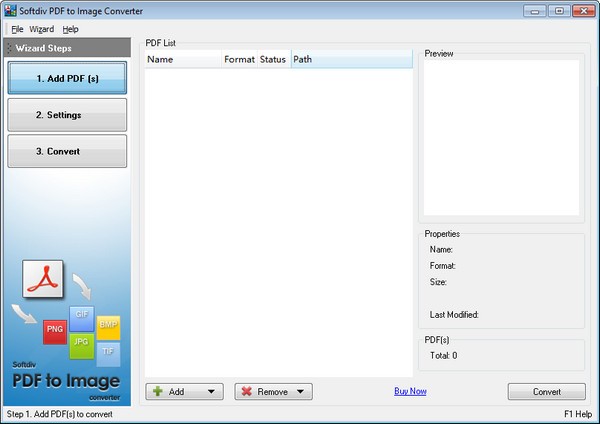Click the TIF format tile
This screenshot has height=424, width=600.
coord(108,351)
